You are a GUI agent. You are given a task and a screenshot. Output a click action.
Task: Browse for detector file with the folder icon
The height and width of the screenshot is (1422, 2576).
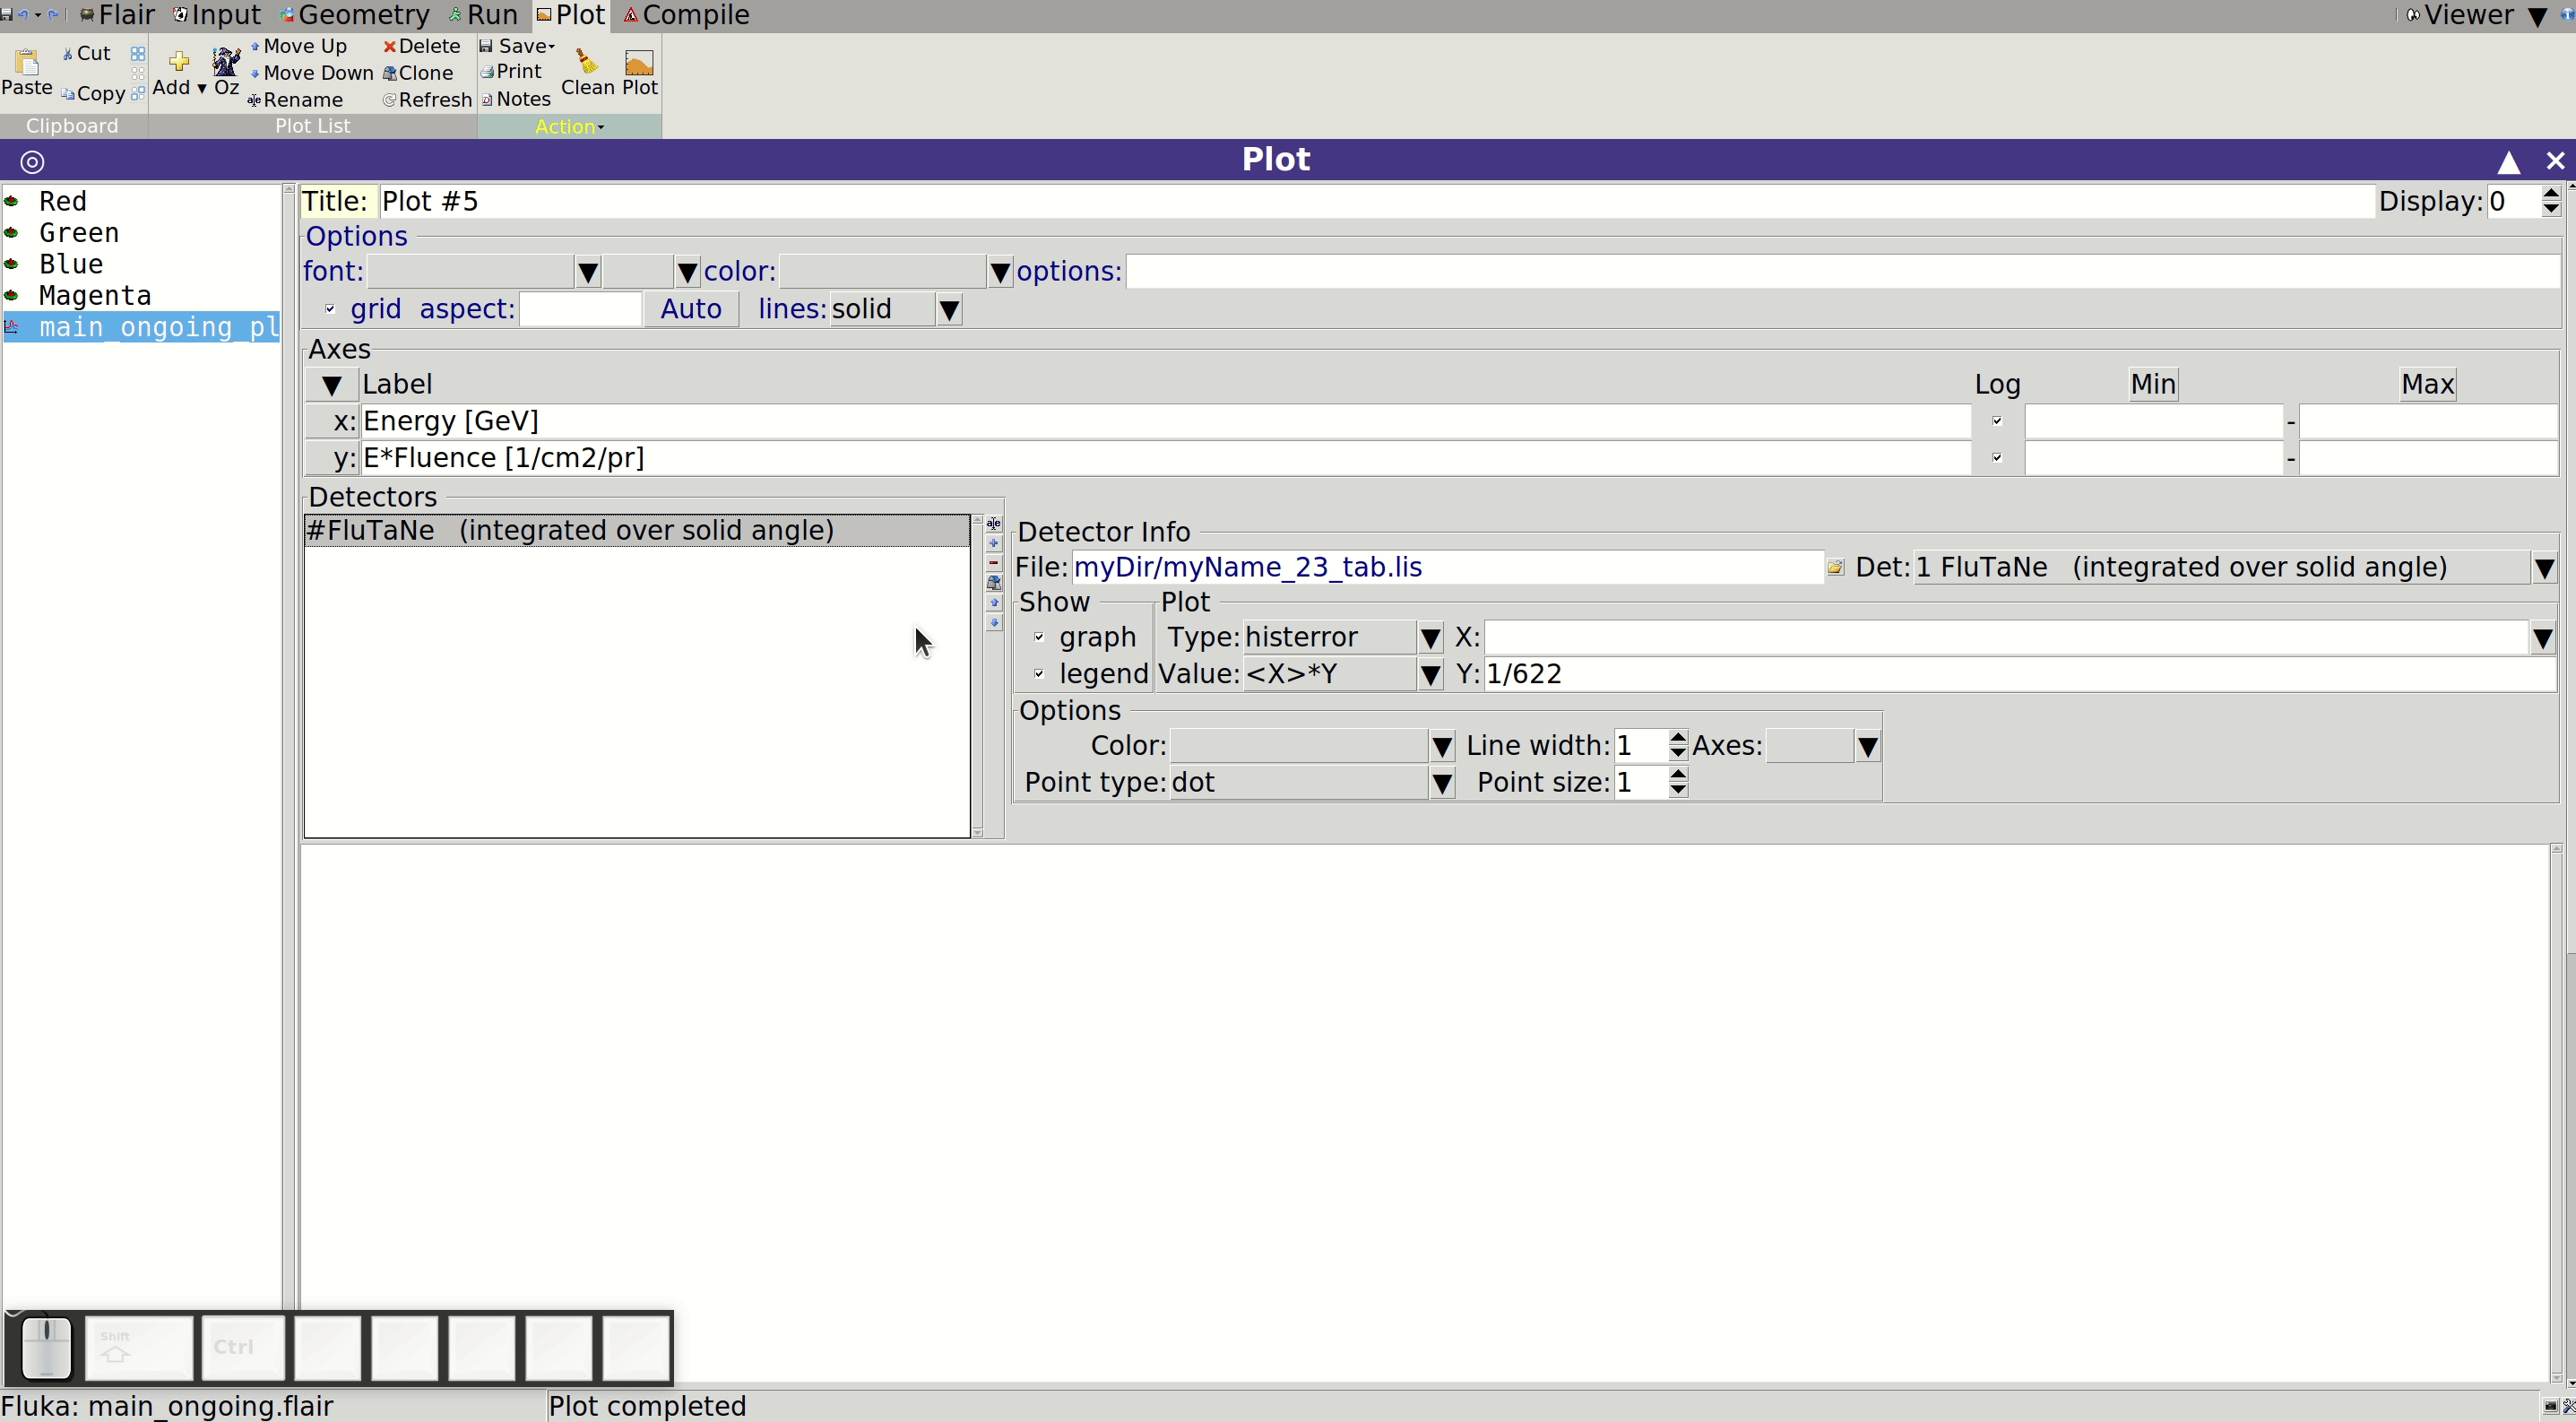(1835, 567)
